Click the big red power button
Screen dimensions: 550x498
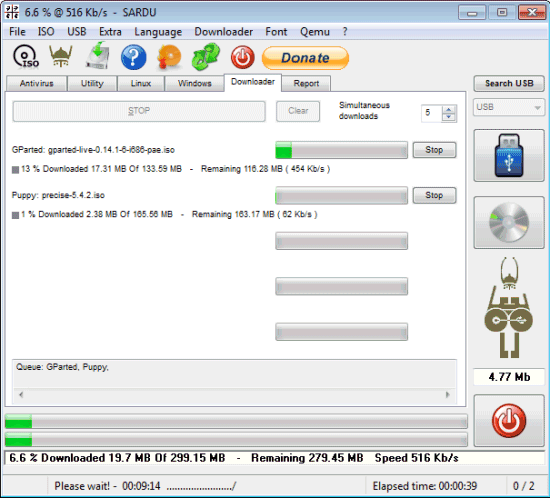(509, 420)
